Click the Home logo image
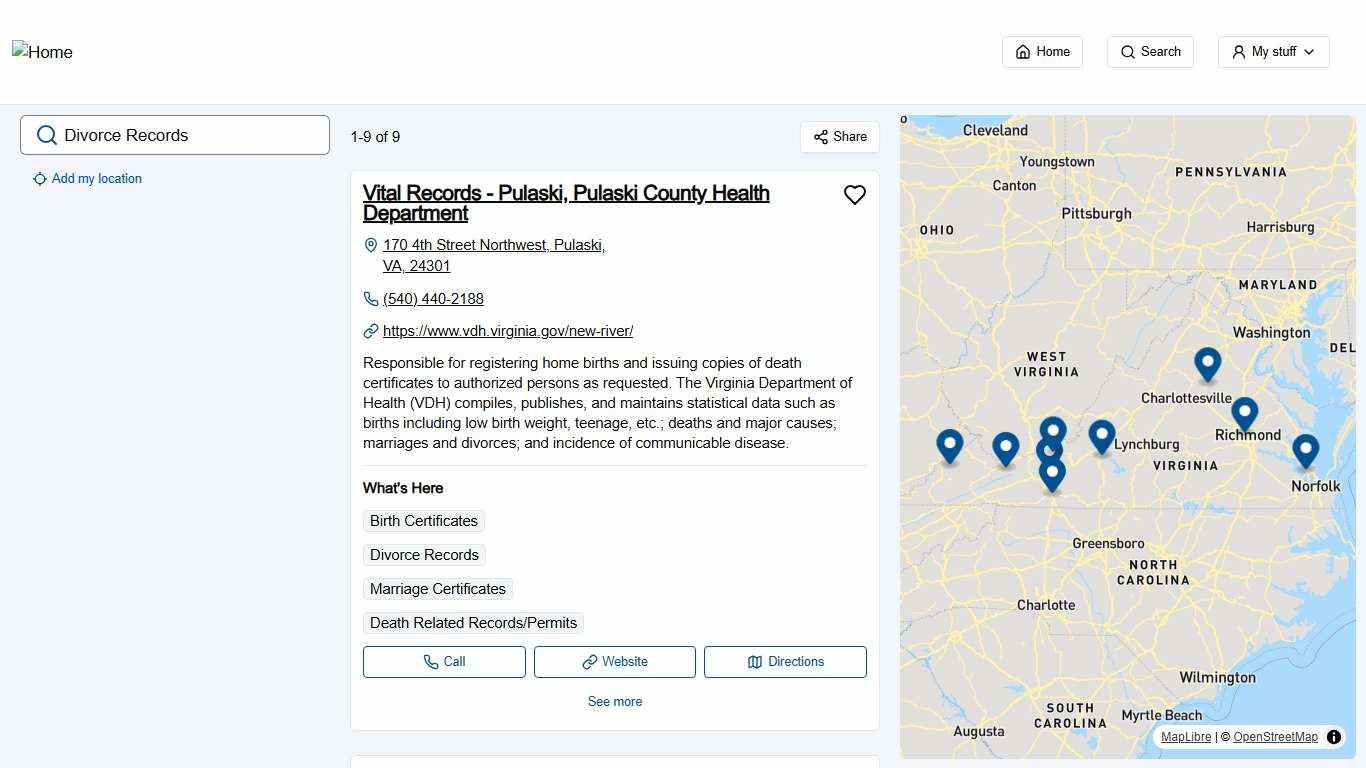The image size is (1366, 768). pos(42,52)
